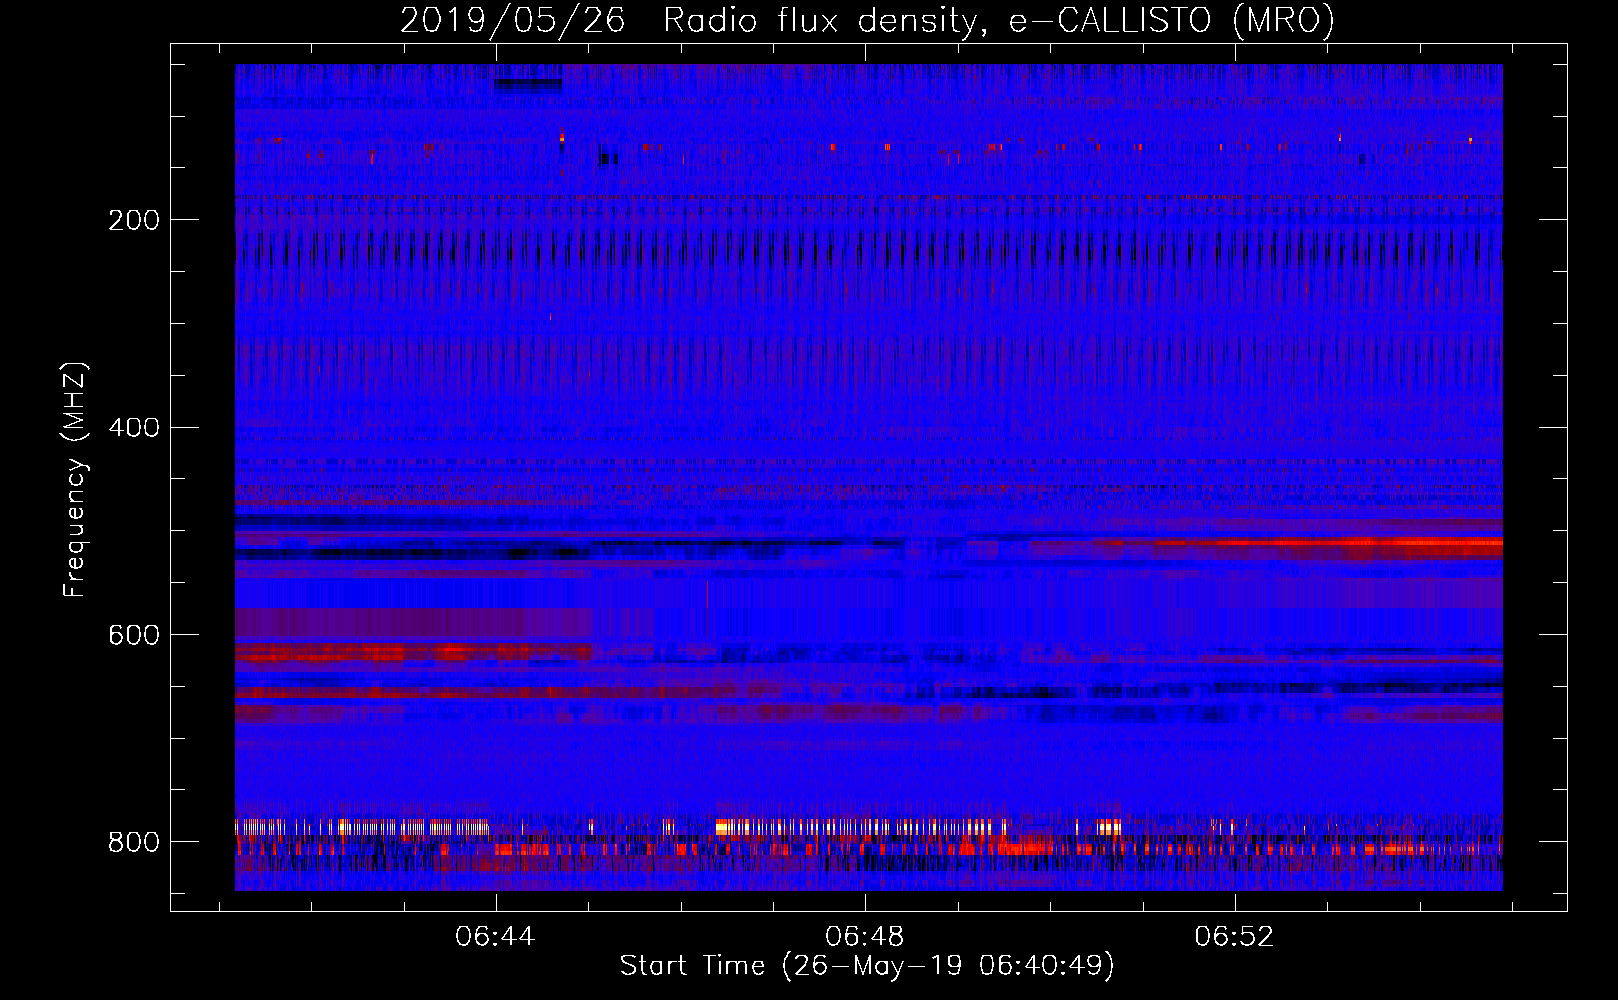The image size is (1618, 1000).
Task: Click the 600 frequency tick label
Action: pyautogui.click(x=134, y=636)
